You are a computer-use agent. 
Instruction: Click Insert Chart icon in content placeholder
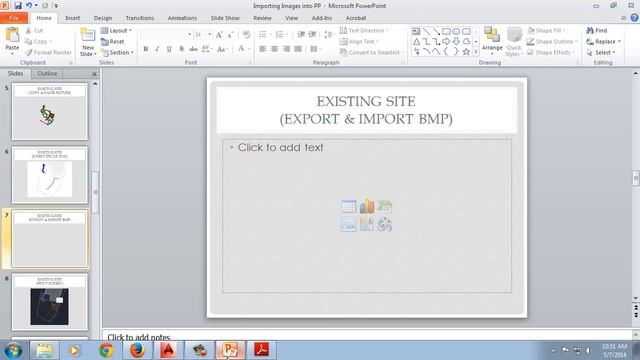(x=367, y=207)
